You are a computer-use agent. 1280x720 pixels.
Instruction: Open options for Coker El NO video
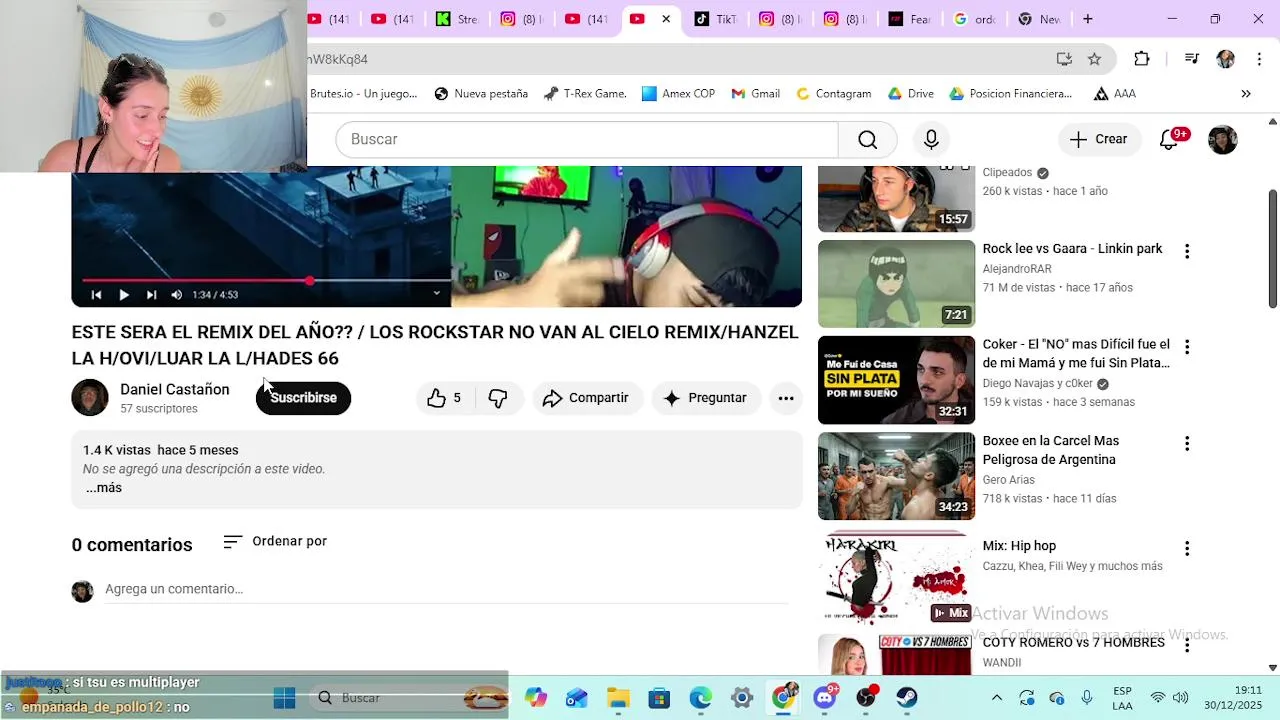[x=1187, y=347]
